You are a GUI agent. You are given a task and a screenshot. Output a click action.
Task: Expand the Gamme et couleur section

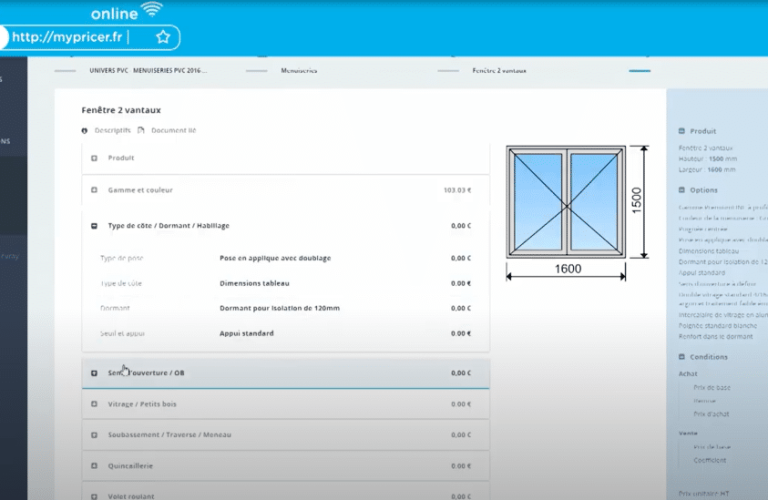click(94, 190)
